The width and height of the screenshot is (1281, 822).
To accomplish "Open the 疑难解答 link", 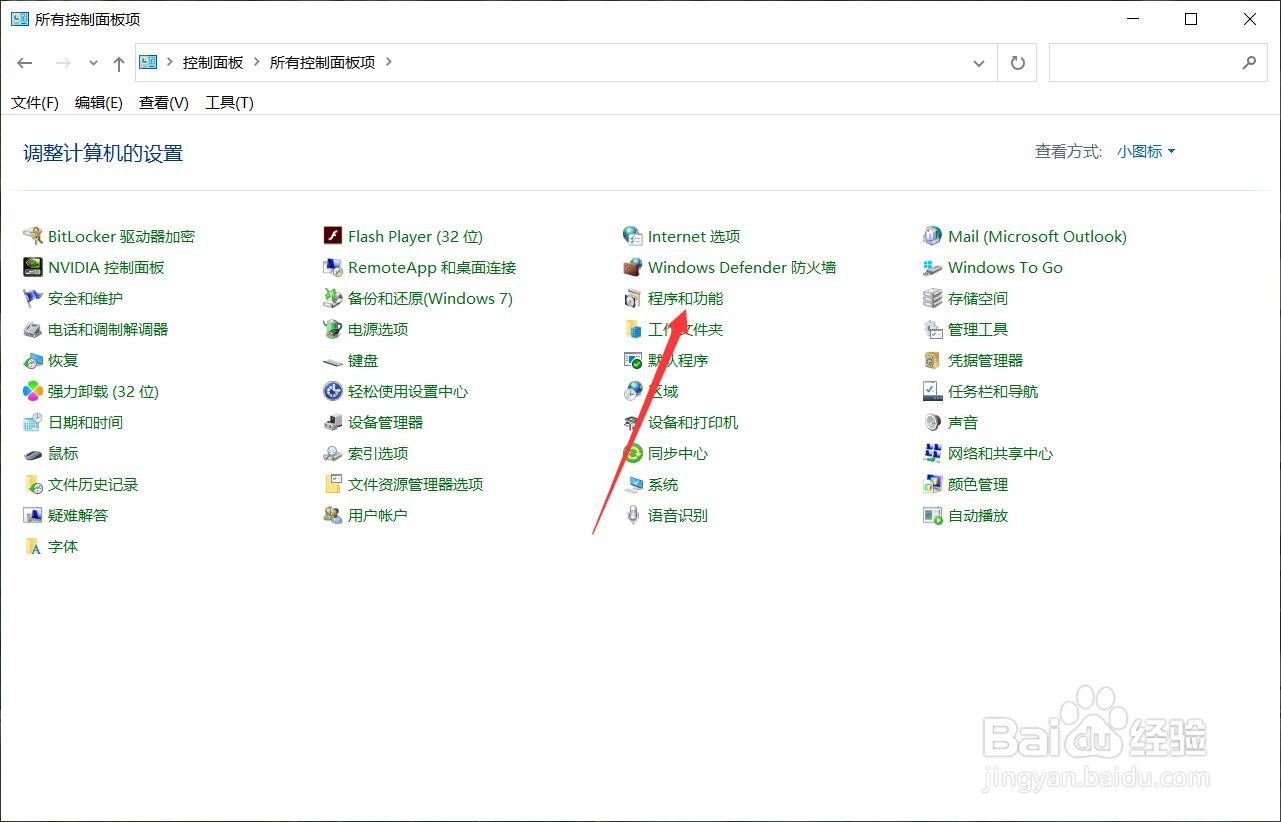I will pyautogui.click(x=78, y=515).
